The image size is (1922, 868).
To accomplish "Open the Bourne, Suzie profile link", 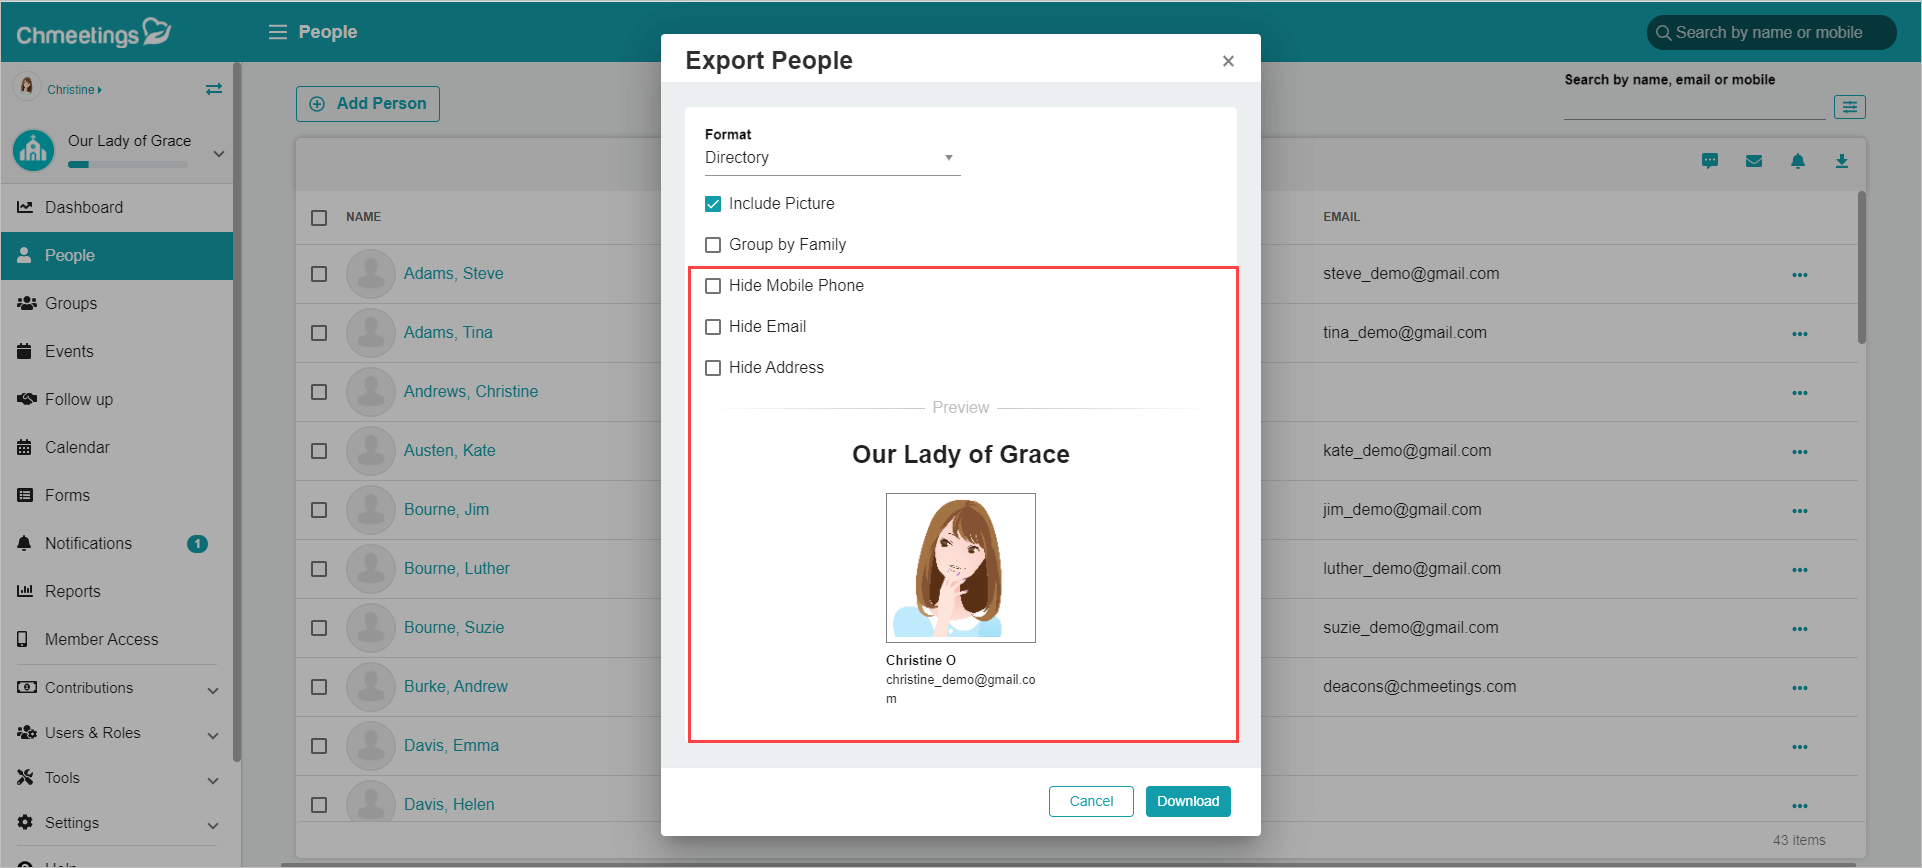I will (454, 628).
